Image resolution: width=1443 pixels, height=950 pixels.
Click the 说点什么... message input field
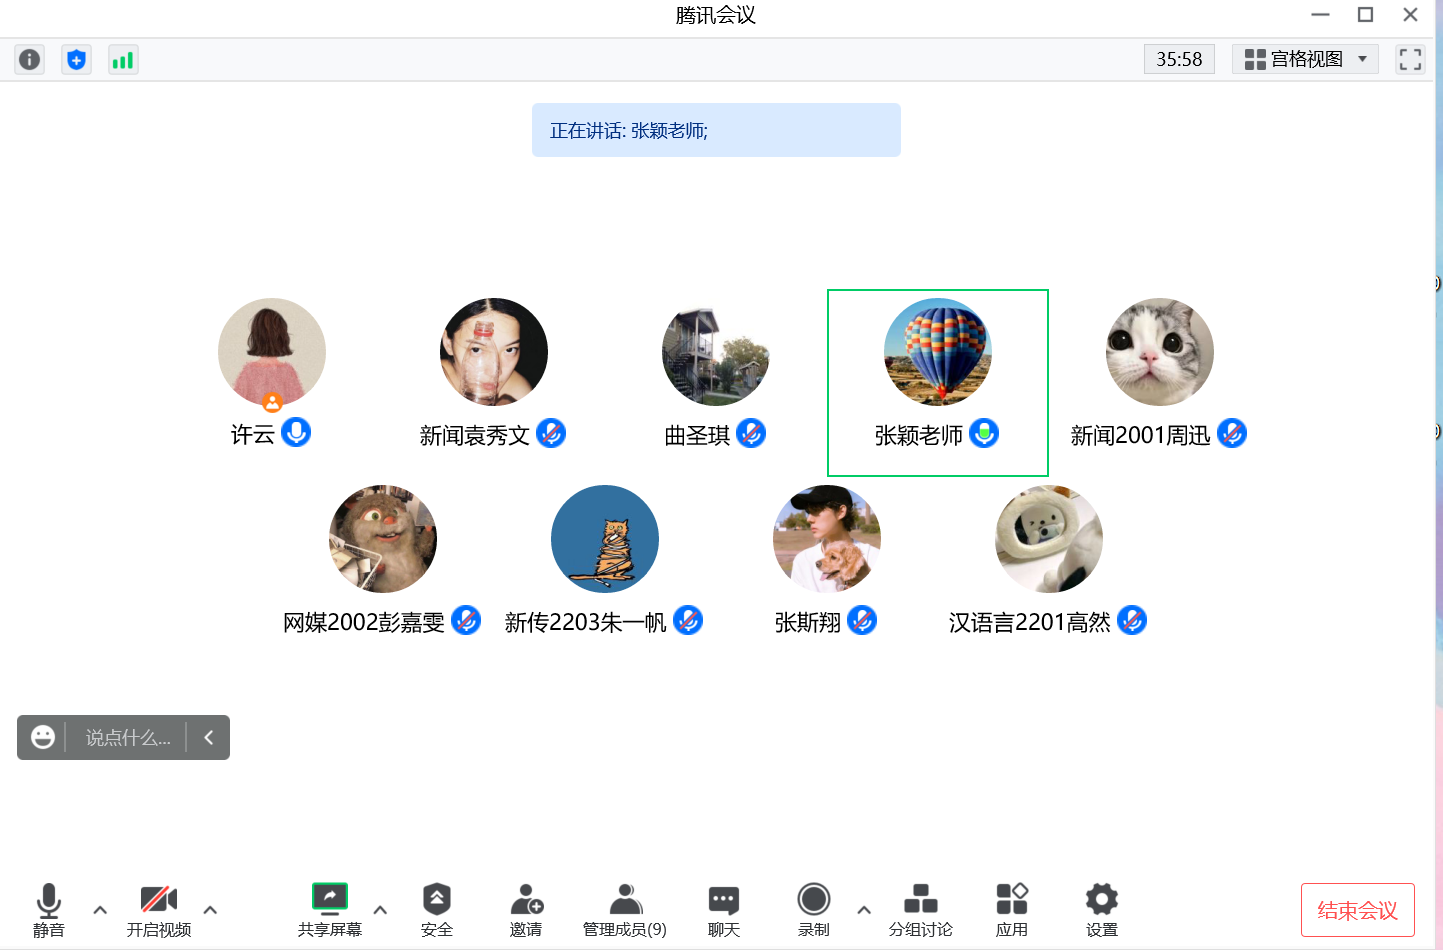[x=127, y=738]
